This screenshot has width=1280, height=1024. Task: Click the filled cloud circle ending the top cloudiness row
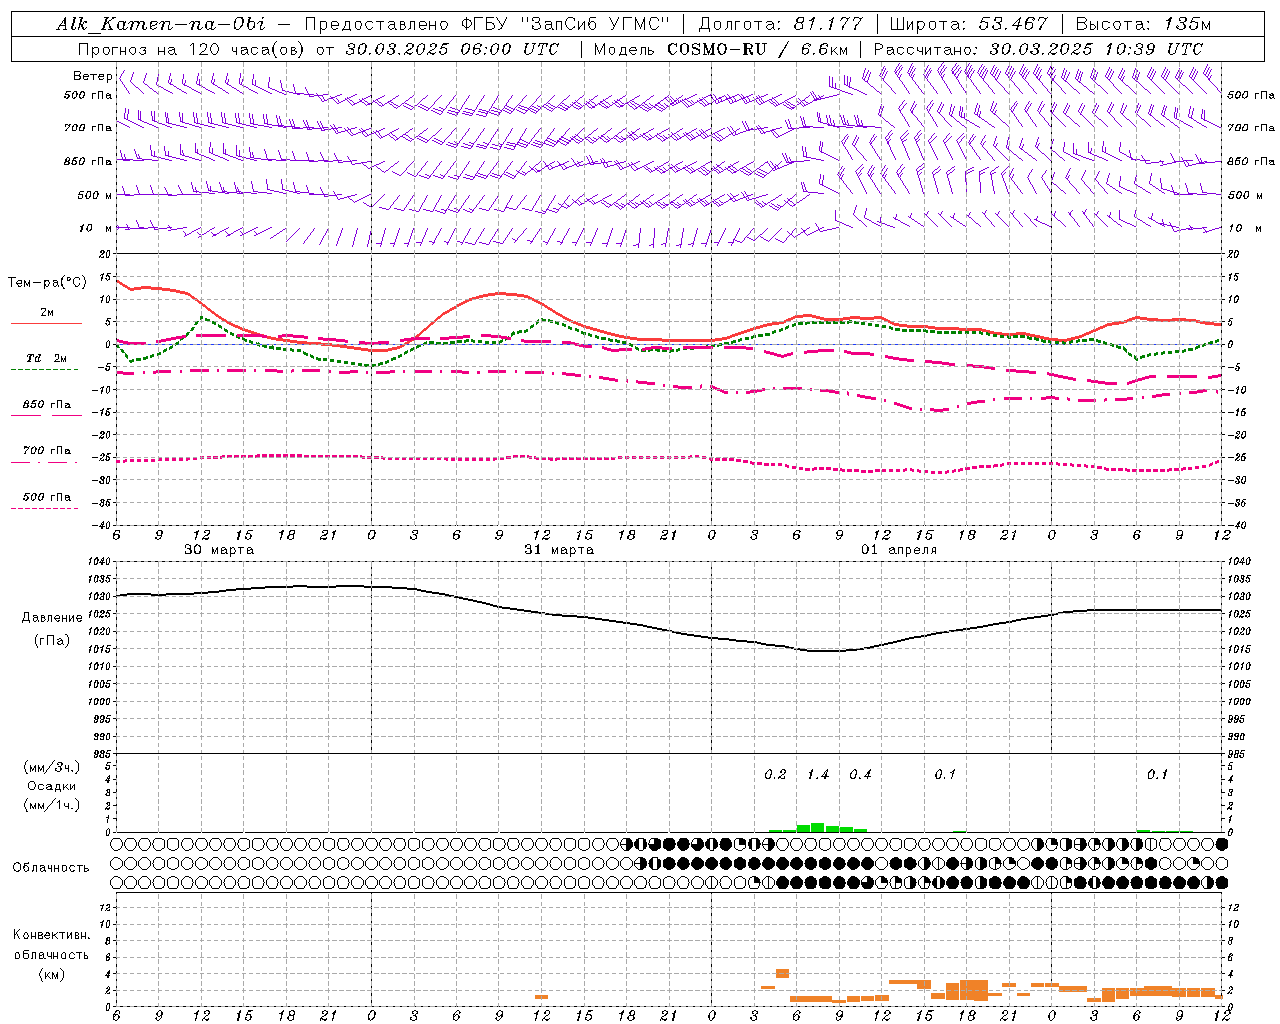point(1221,844)
